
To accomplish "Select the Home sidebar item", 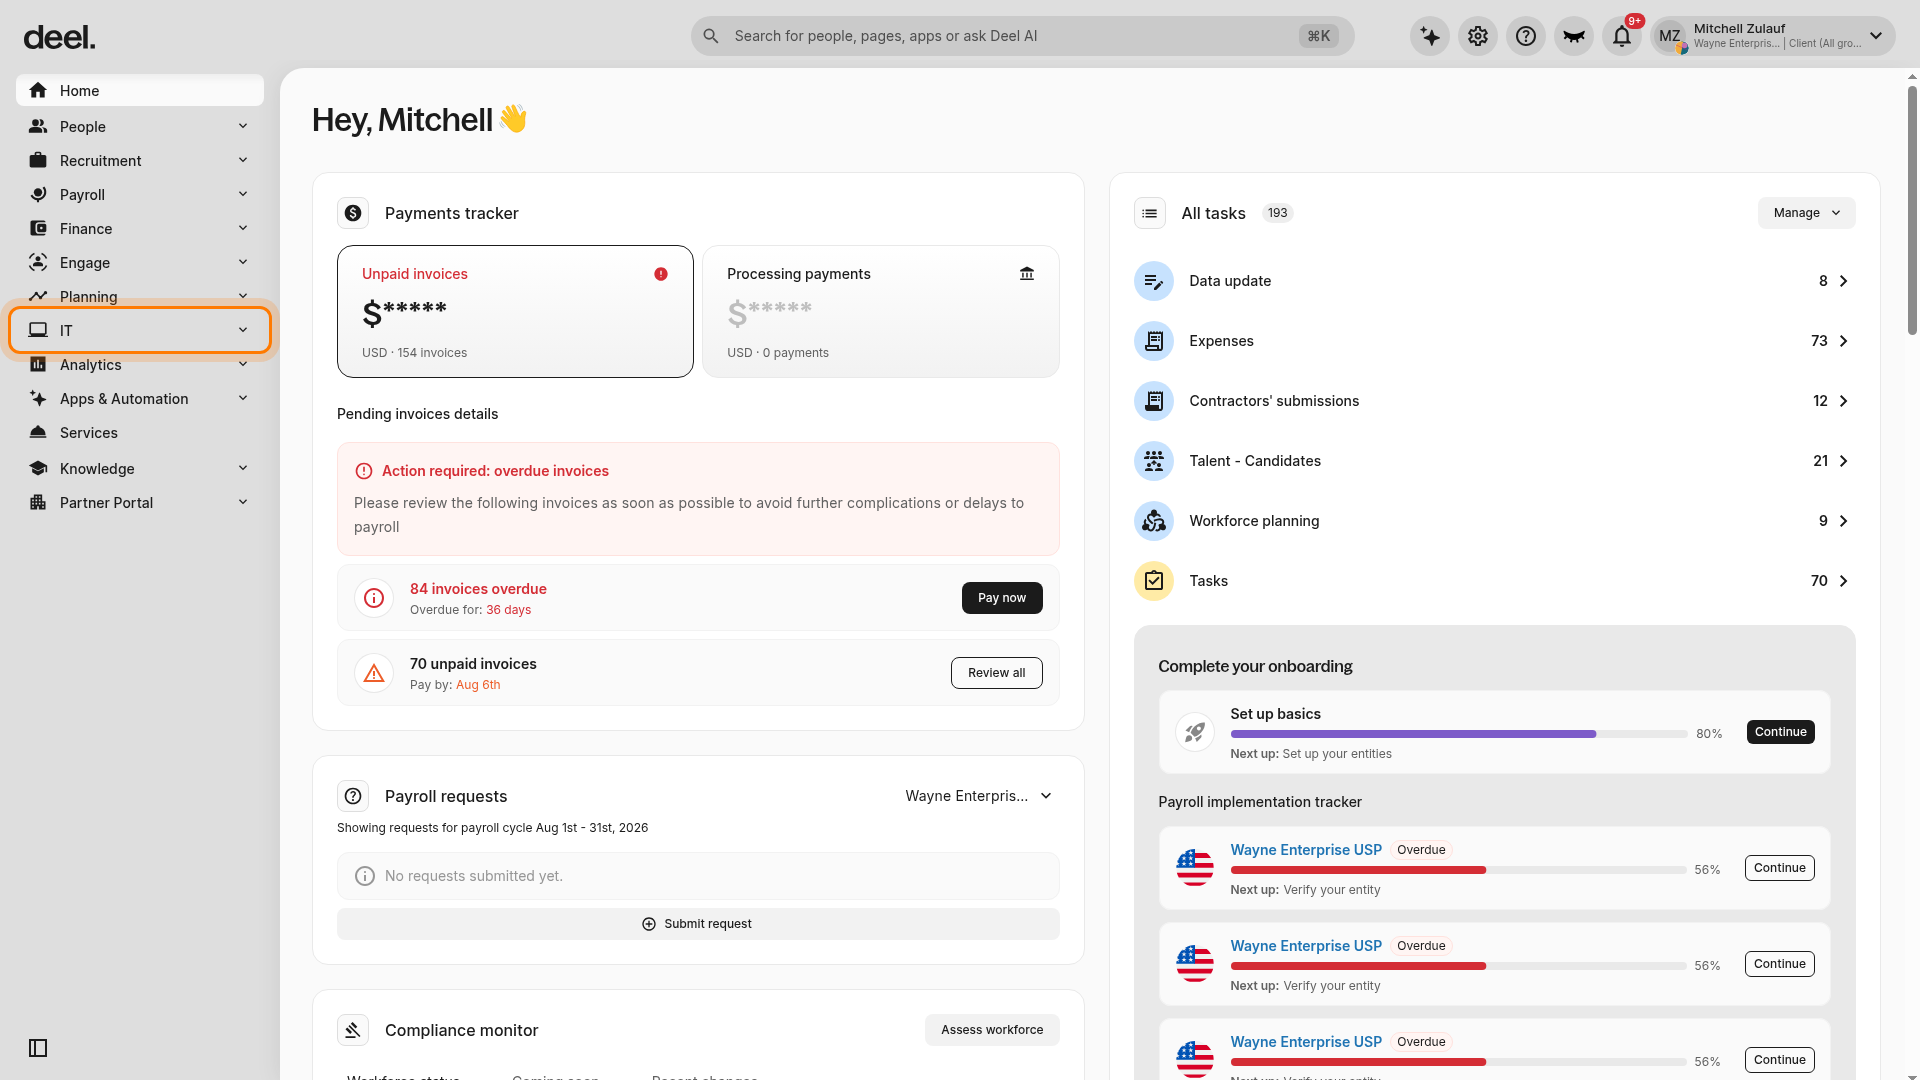I will click(x=140, y=90).
